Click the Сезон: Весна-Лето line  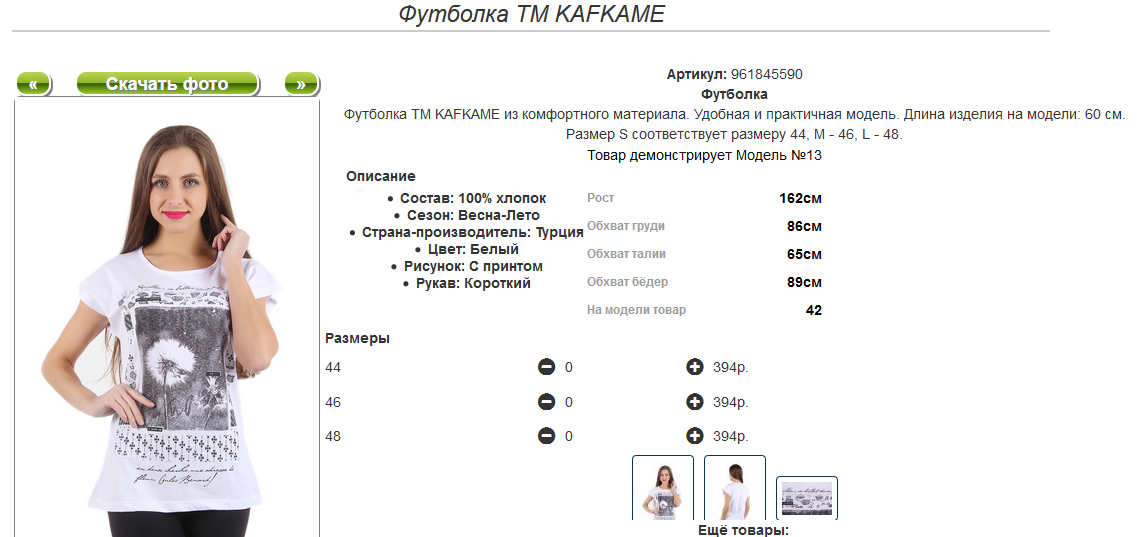coord(473,215)
